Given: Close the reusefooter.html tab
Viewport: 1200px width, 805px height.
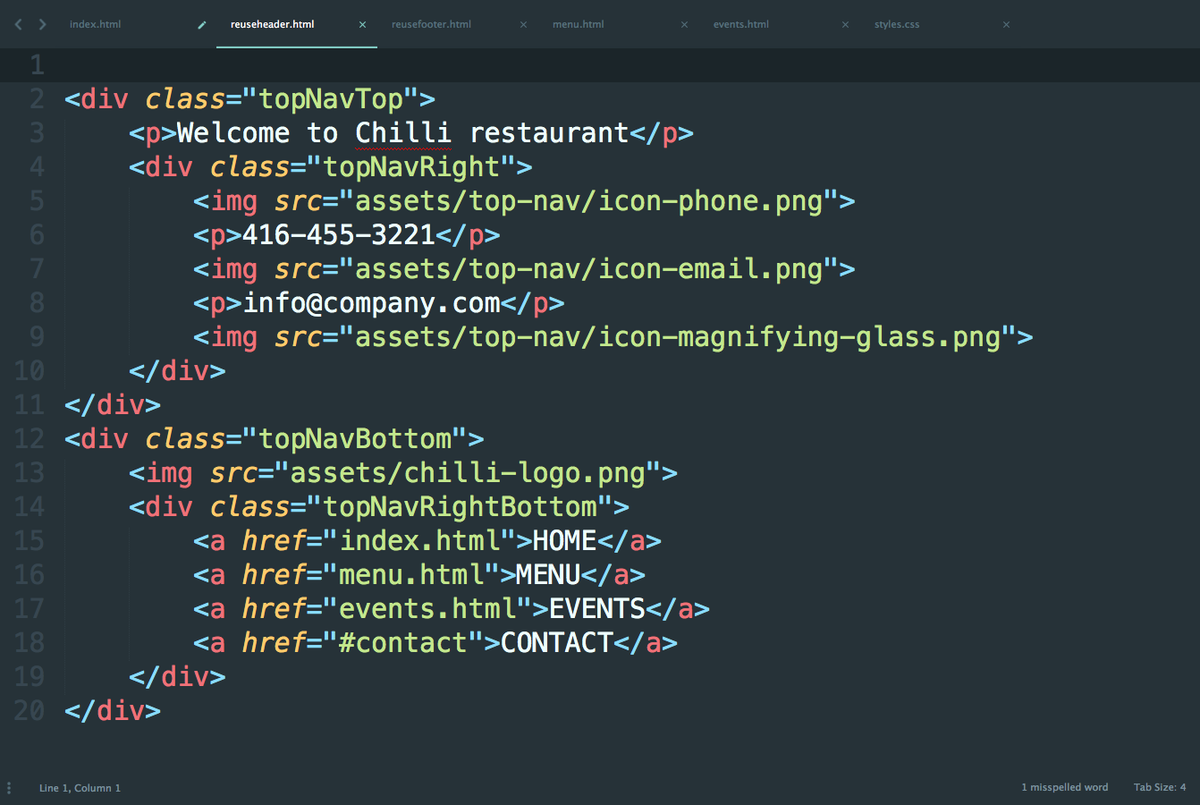Looking at the screenshot, I should pyautogui.click(x=523, y=24).
